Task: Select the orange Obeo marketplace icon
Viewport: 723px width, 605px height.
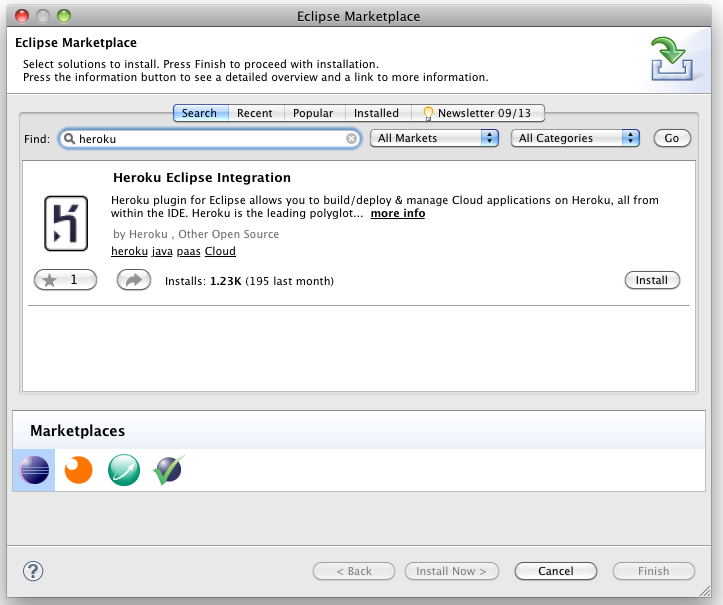Action: pyautogui.click(x=78, y=470)
